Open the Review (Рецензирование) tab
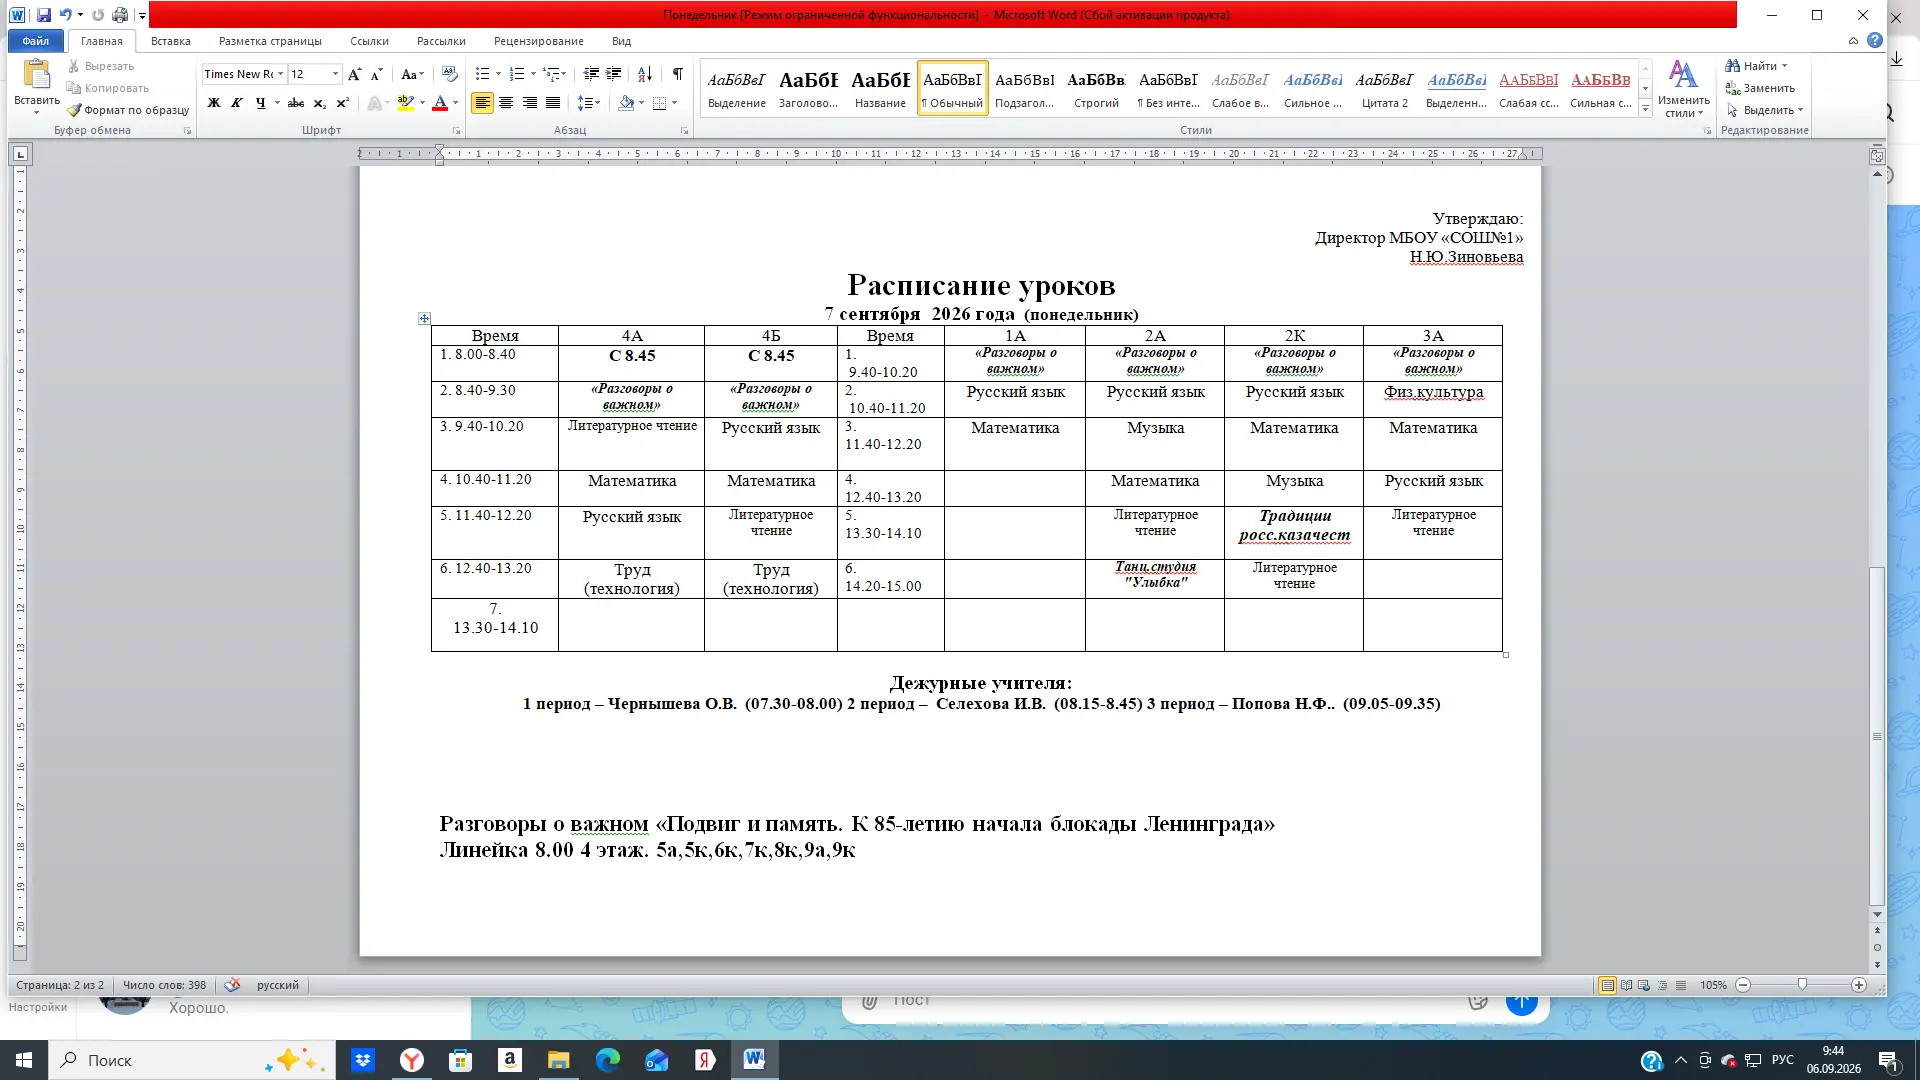This screenshot has height=1080, width=1920. (538, 41)
